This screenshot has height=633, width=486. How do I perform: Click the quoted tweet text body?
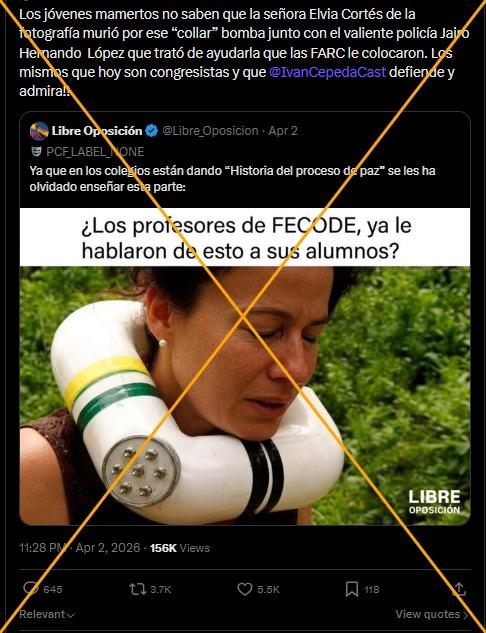tap(233, 179)
